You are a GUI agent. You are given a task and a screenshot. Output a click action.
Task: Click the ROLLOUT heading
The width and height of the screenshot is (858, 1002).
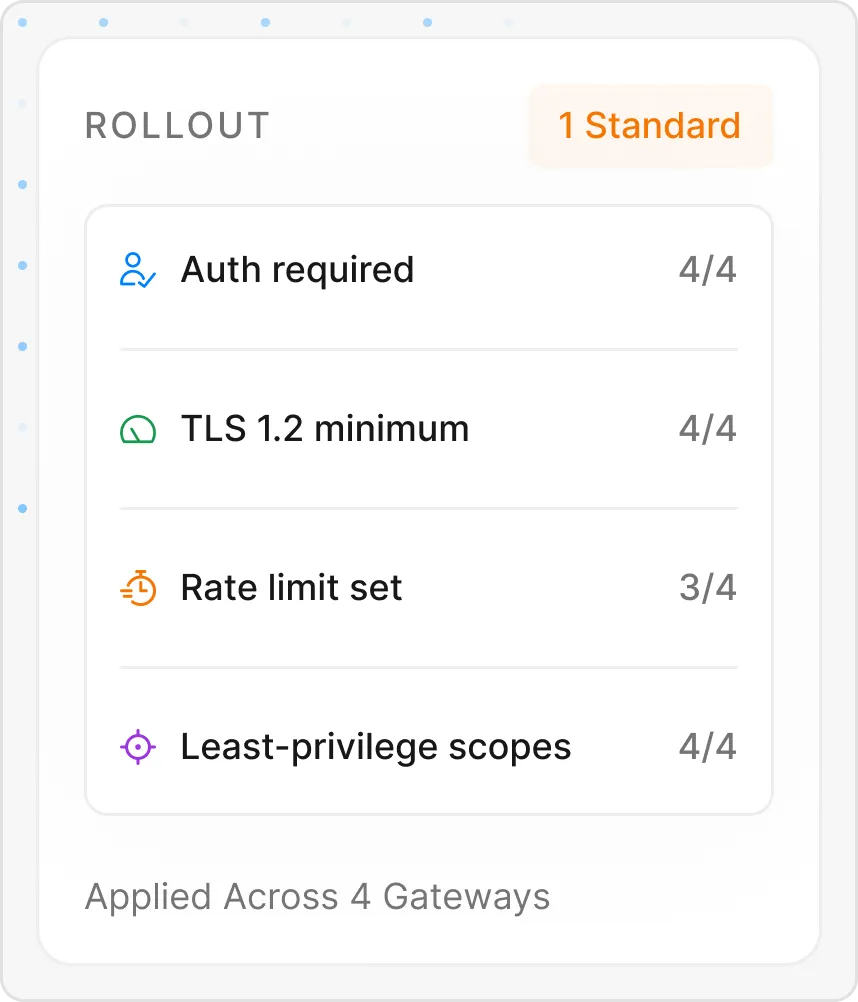click(x=178, y=125)
